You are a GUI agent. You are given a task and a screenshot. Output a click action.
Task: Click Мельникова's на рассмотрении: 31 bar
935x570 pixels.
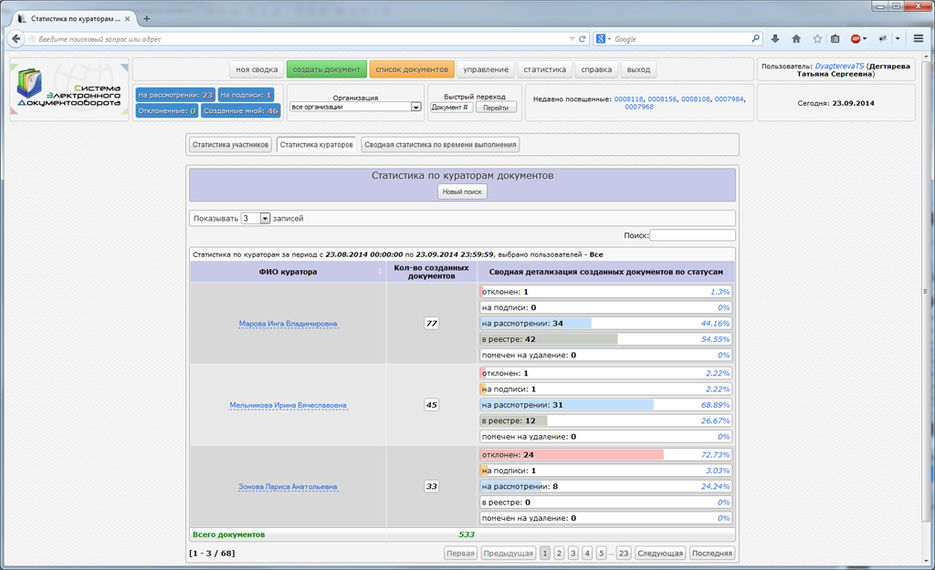click(605, 405)
